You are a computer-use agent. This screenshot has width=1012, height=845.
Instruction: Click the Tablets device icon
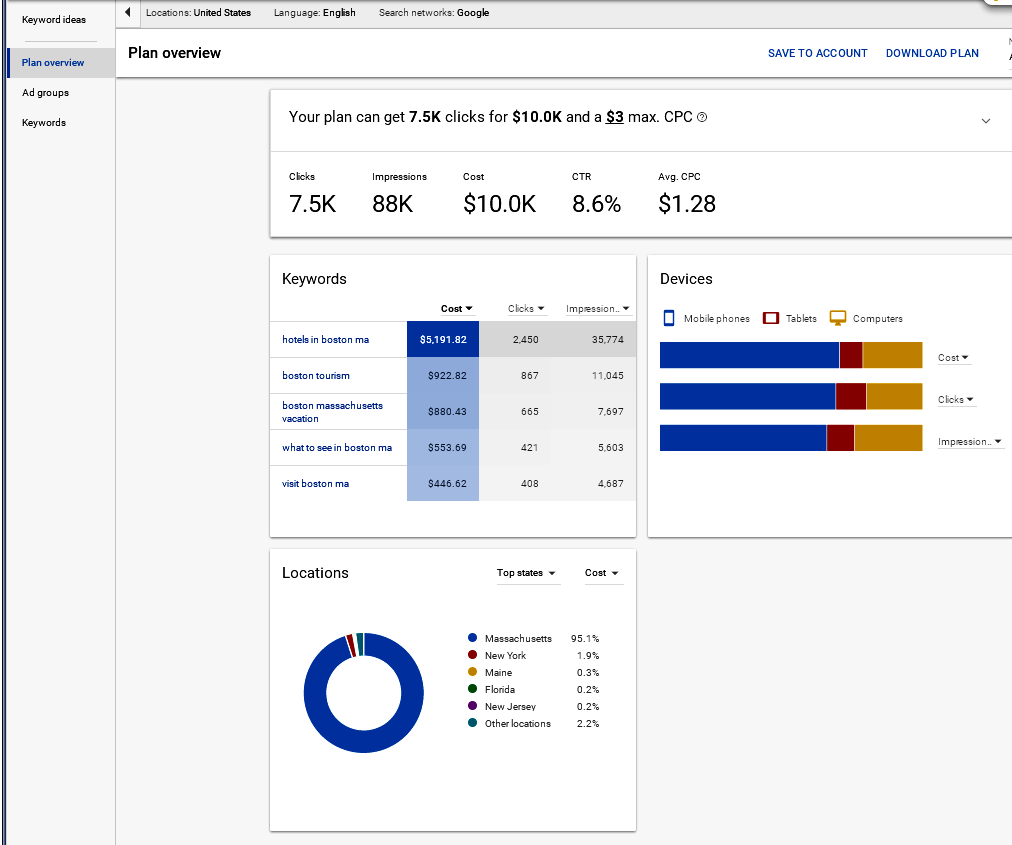pyautogui.click(x=771, y=318)
